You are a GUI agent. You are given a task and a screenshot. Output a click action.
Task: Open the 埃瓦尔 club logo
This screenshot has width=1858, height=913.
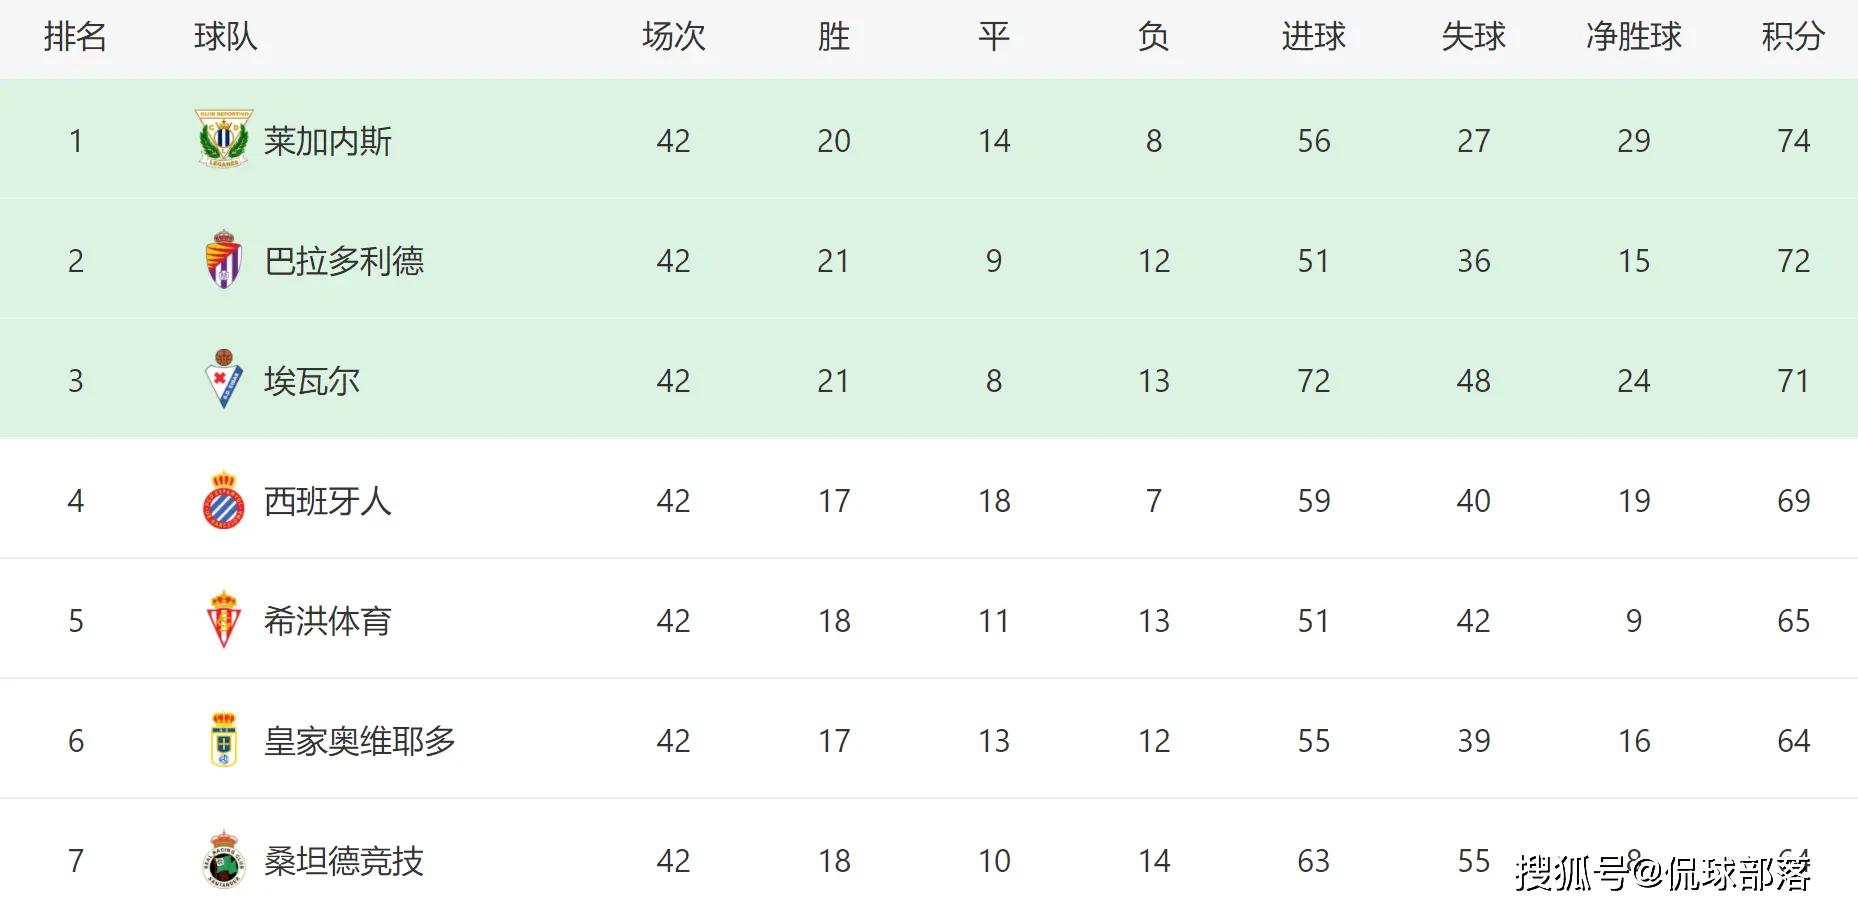224,380
